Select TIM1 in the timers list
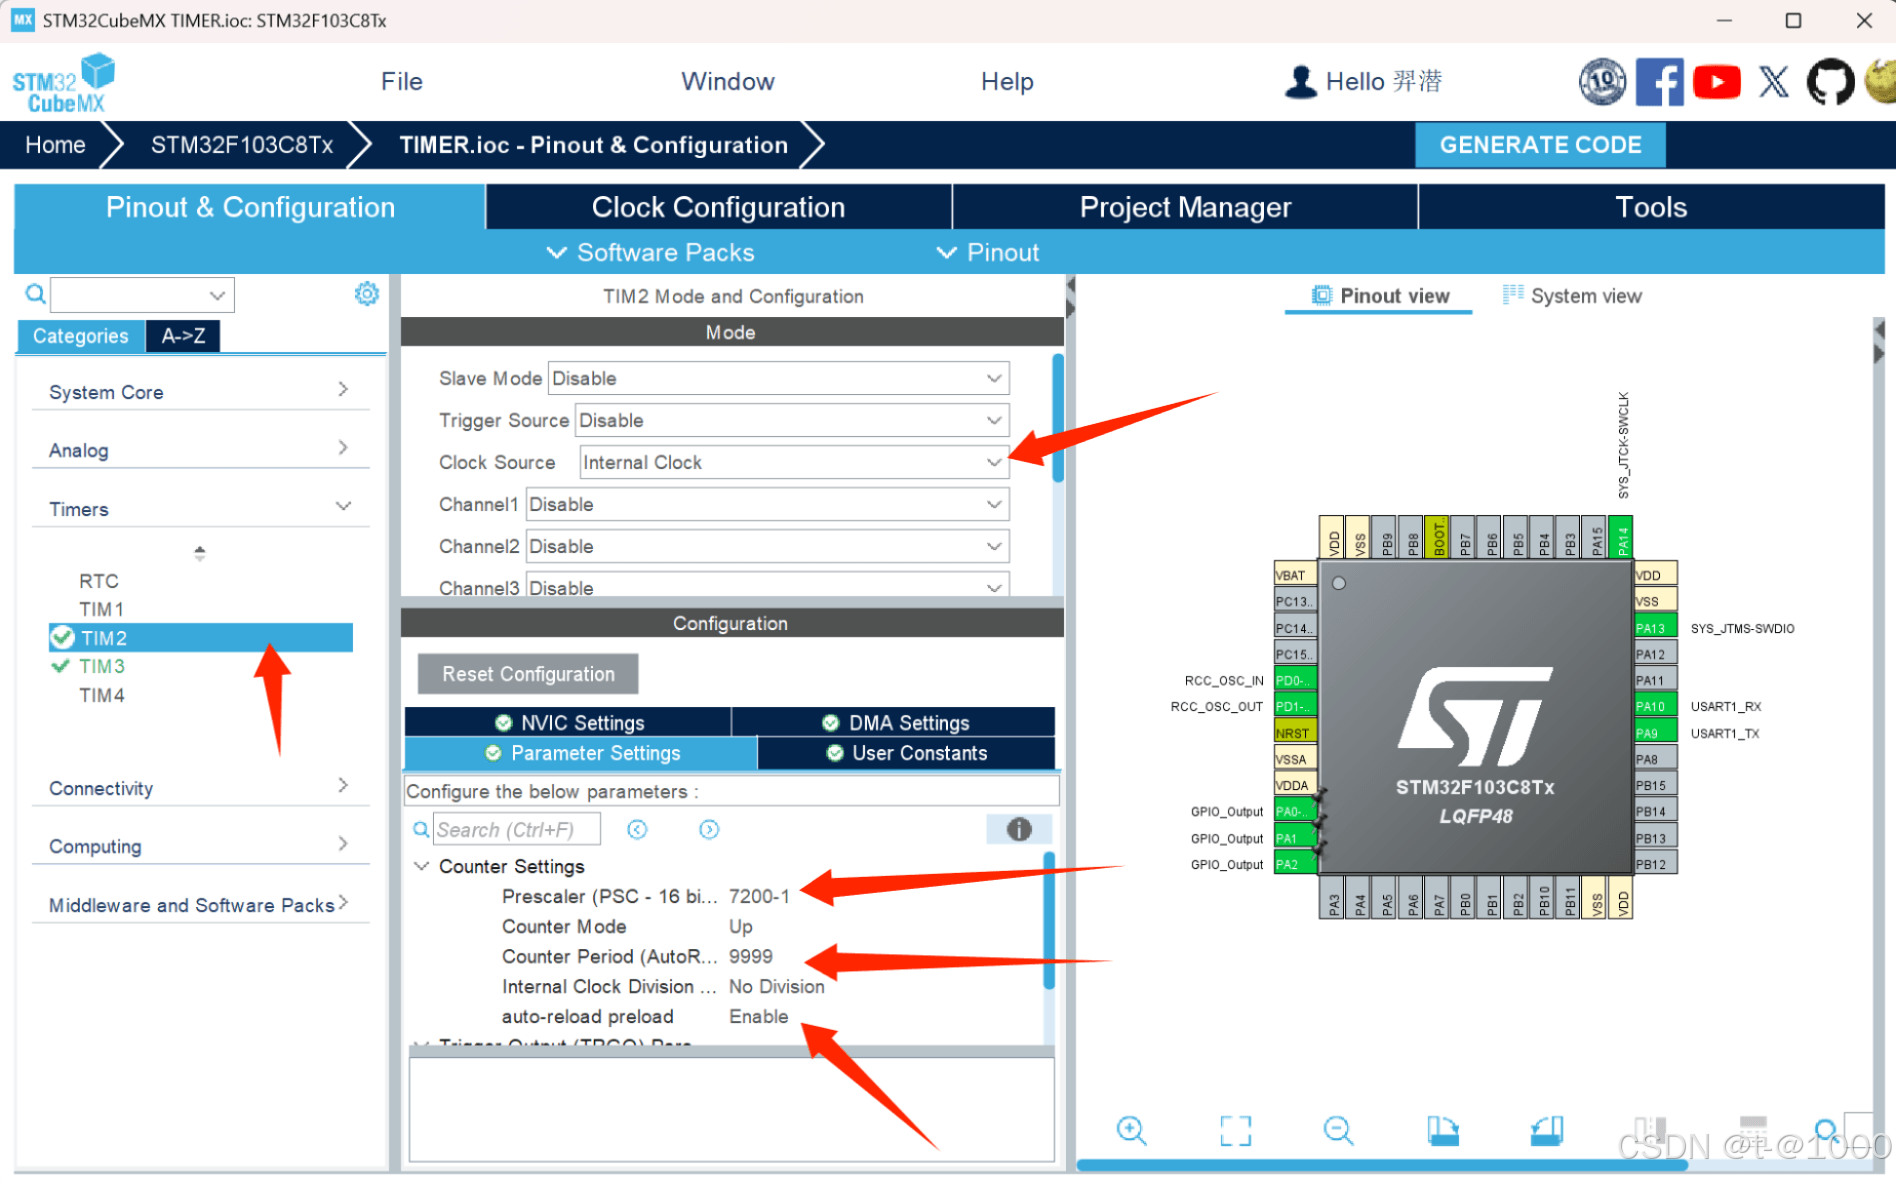Screen dimensions: 1896x1179 click(102, 609)
